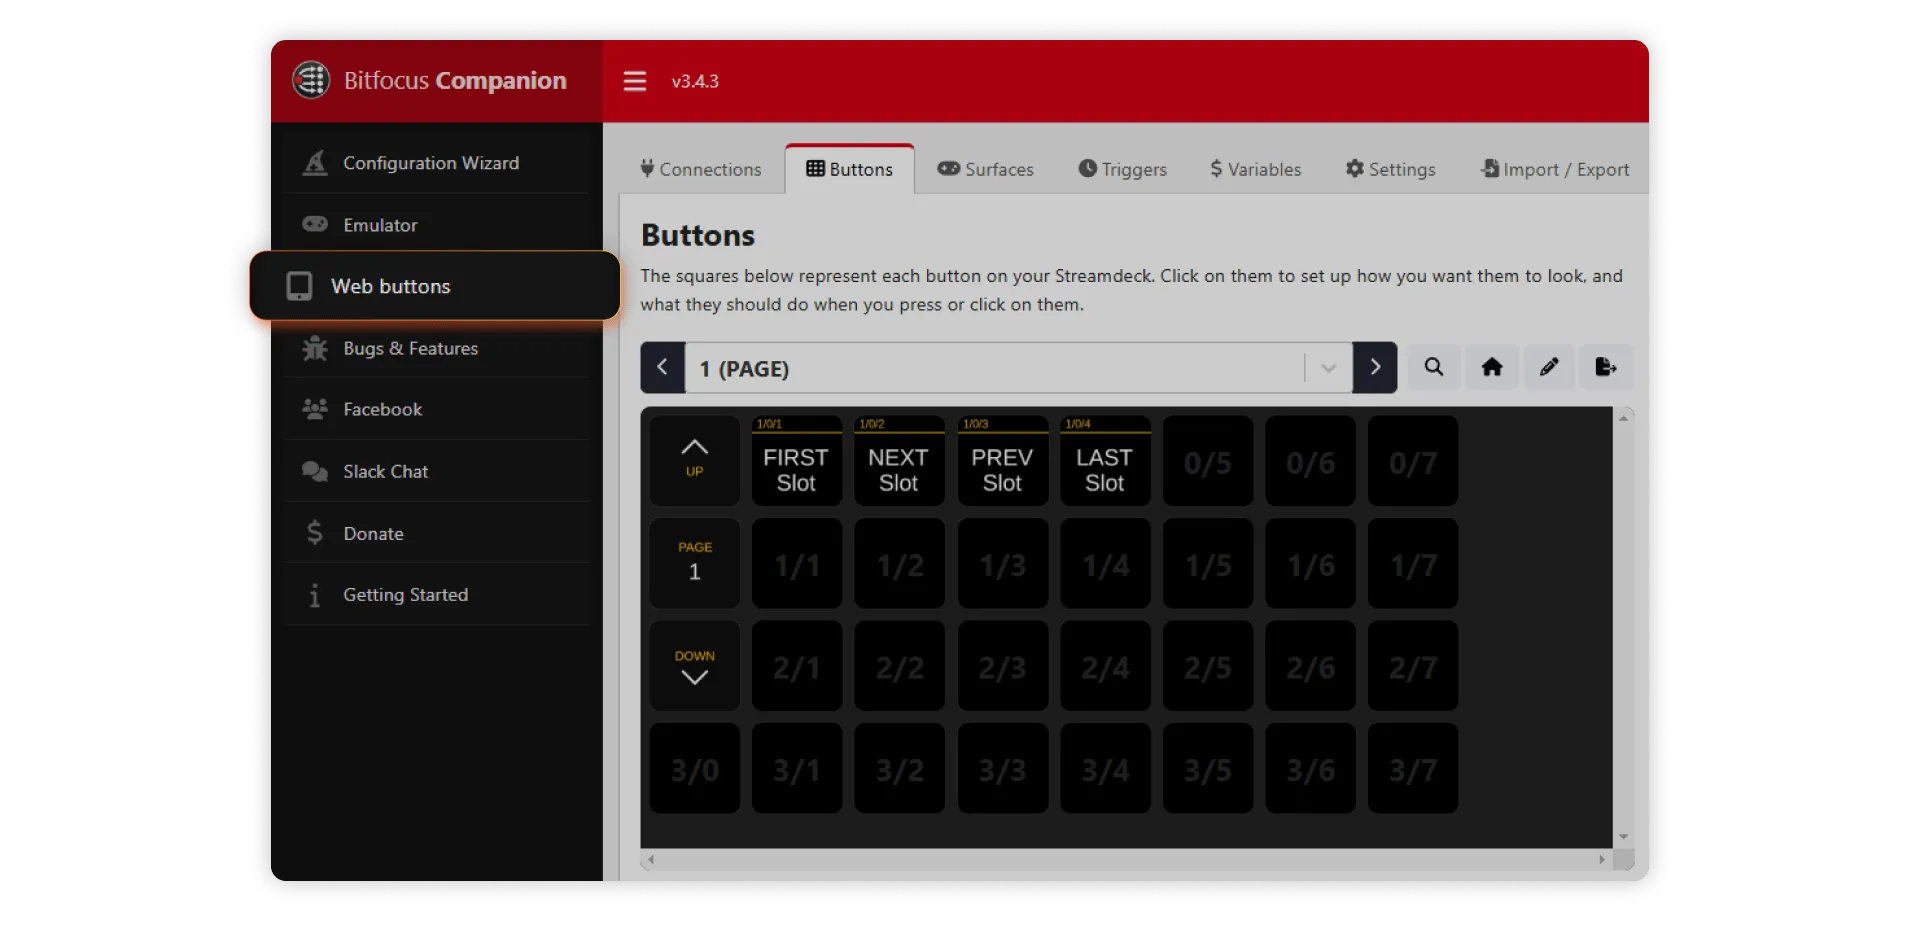Switch to the Connections tab
This screenshot has width=1920, height=936.
coord(701,169)
